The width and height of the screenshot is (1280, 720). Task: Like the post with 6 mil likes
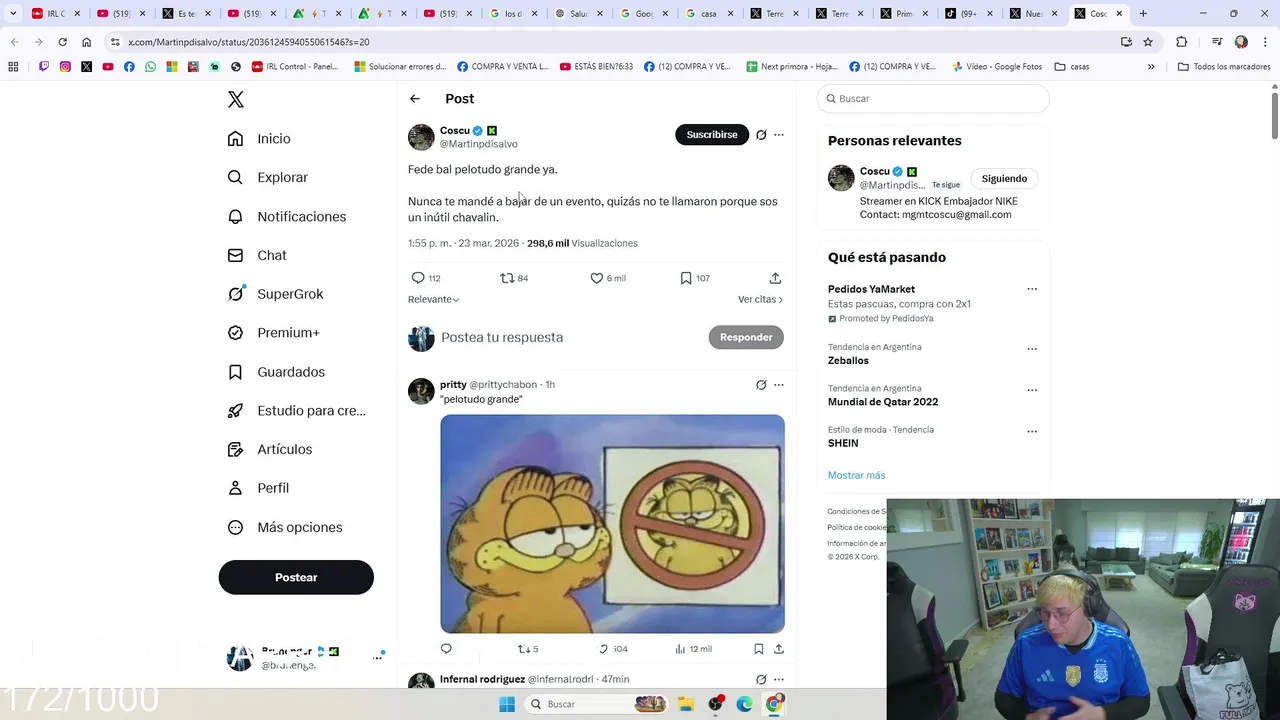pos(597,278)
